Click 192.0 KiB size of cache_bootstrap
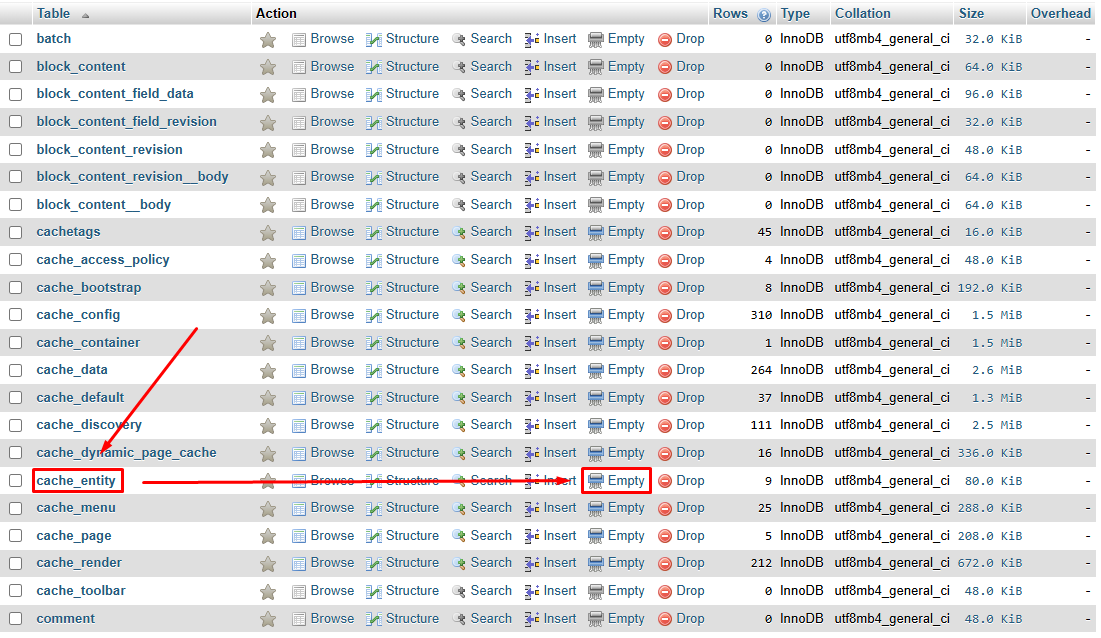 [x=990, y=288]
